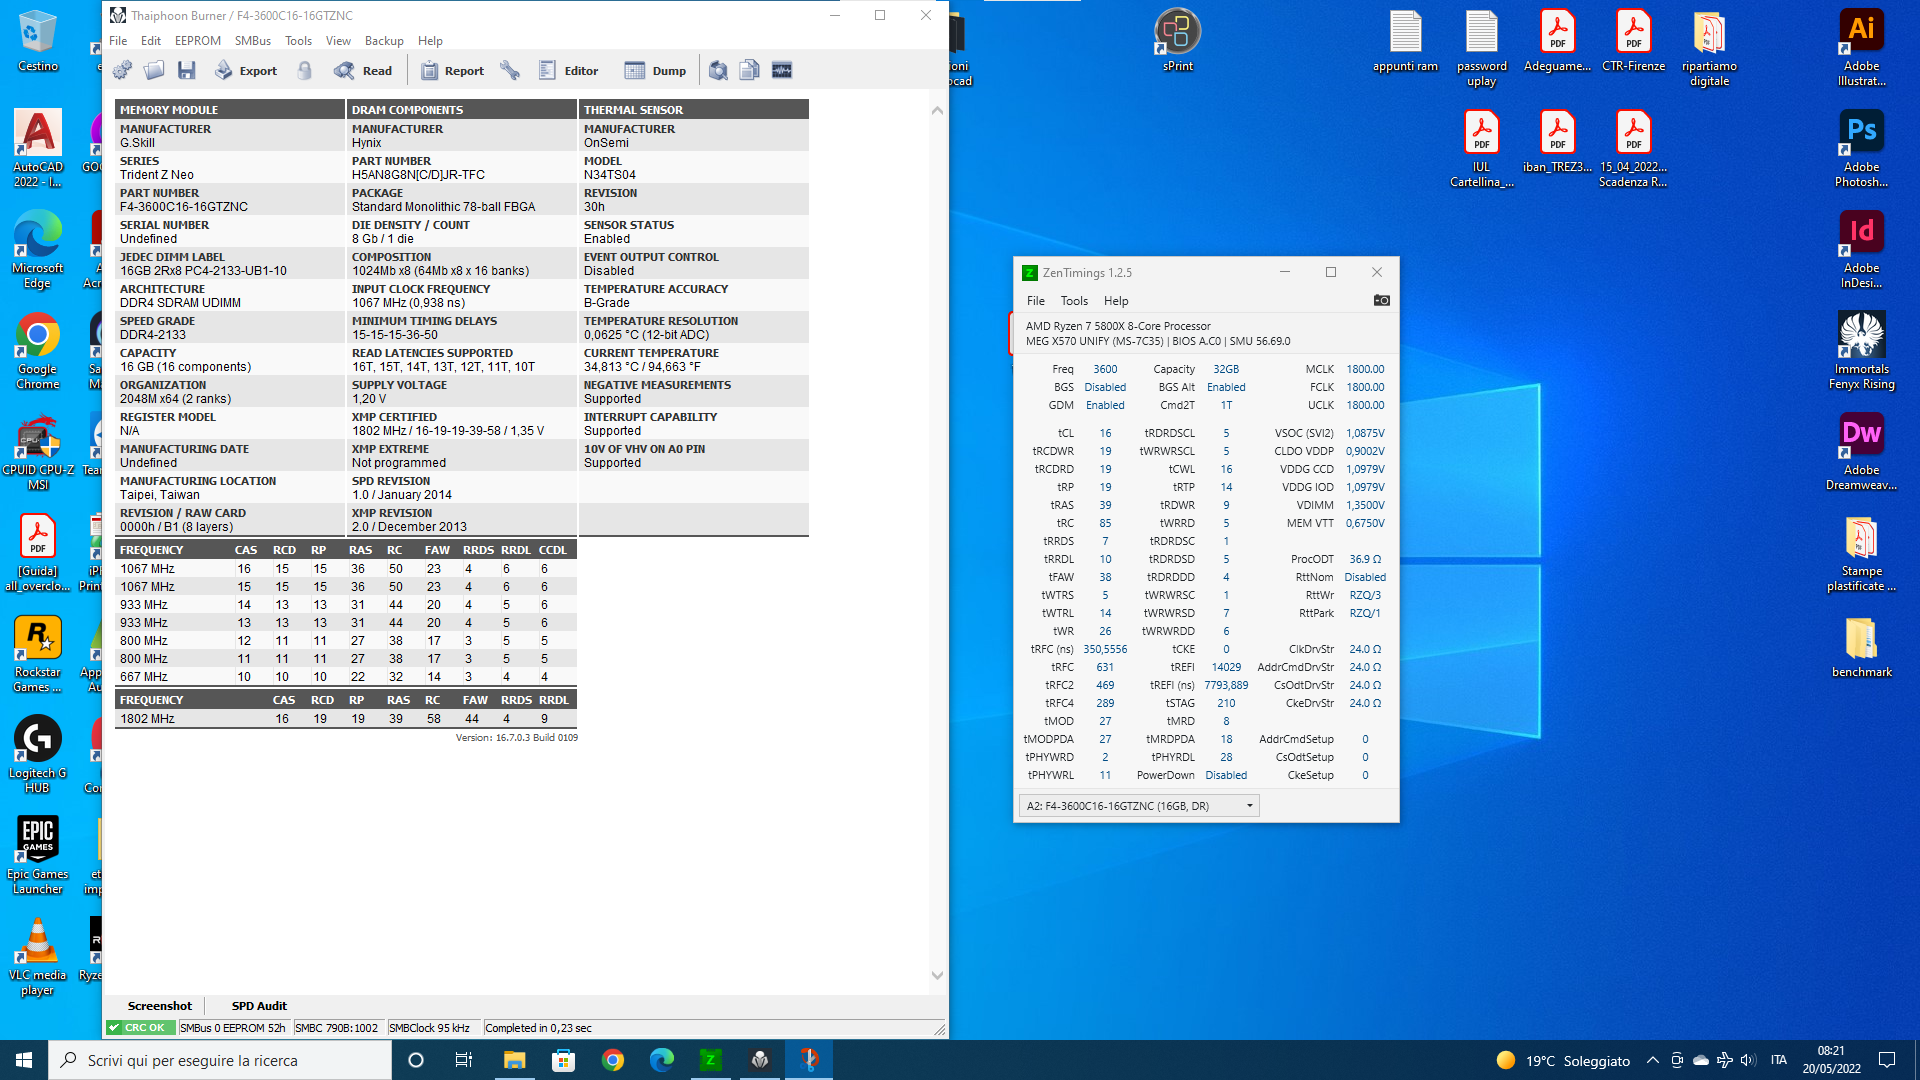Open the IUL Cartellina PDF file
The image size is (1920, 1080).
pos(1482,148)
